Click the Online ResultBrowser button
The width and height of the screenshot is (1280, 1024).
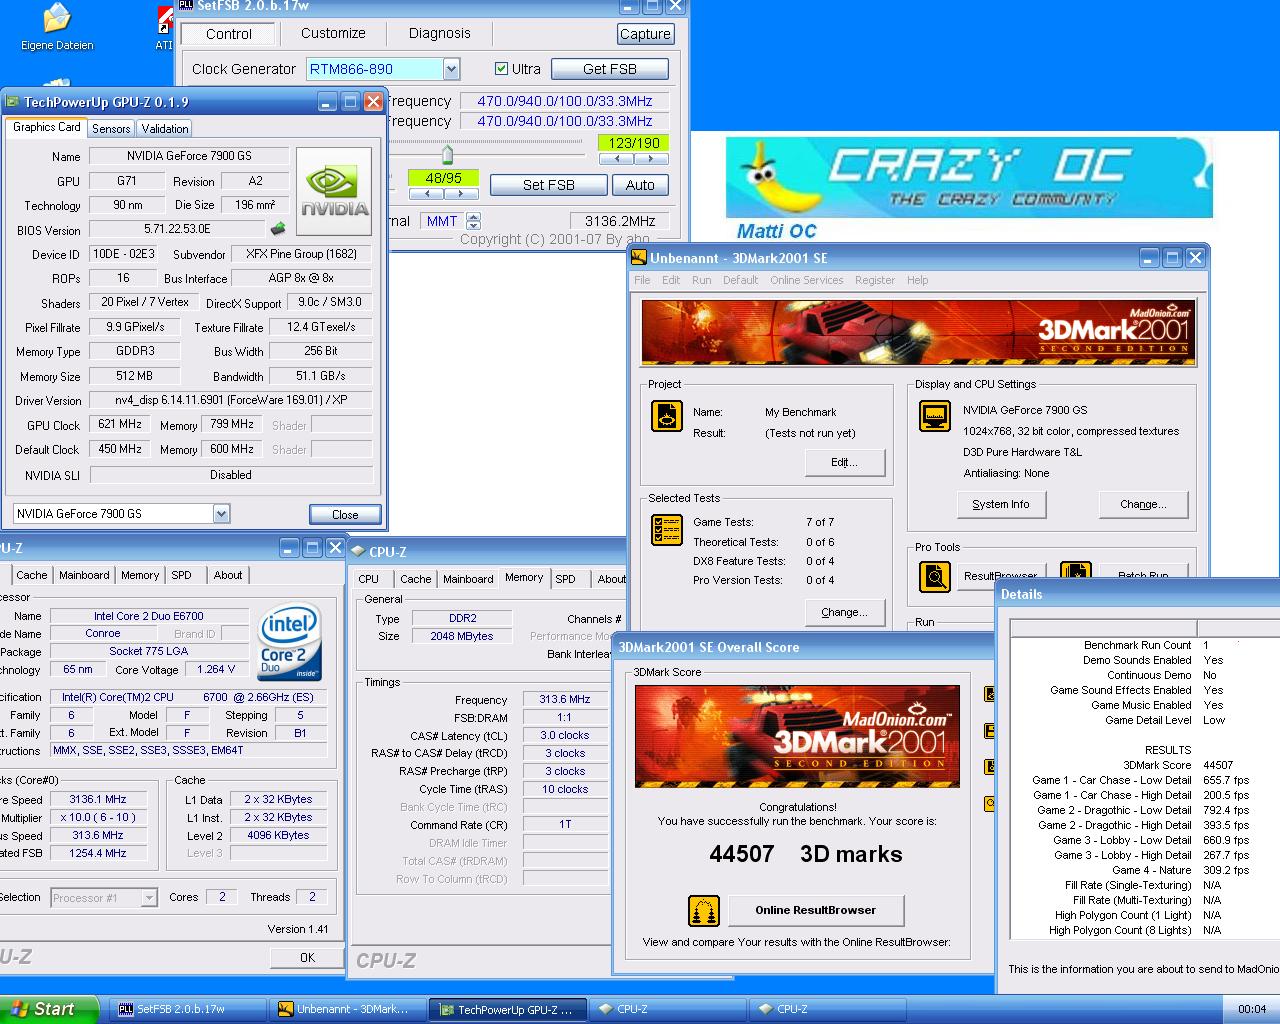[x=816, y=910]
